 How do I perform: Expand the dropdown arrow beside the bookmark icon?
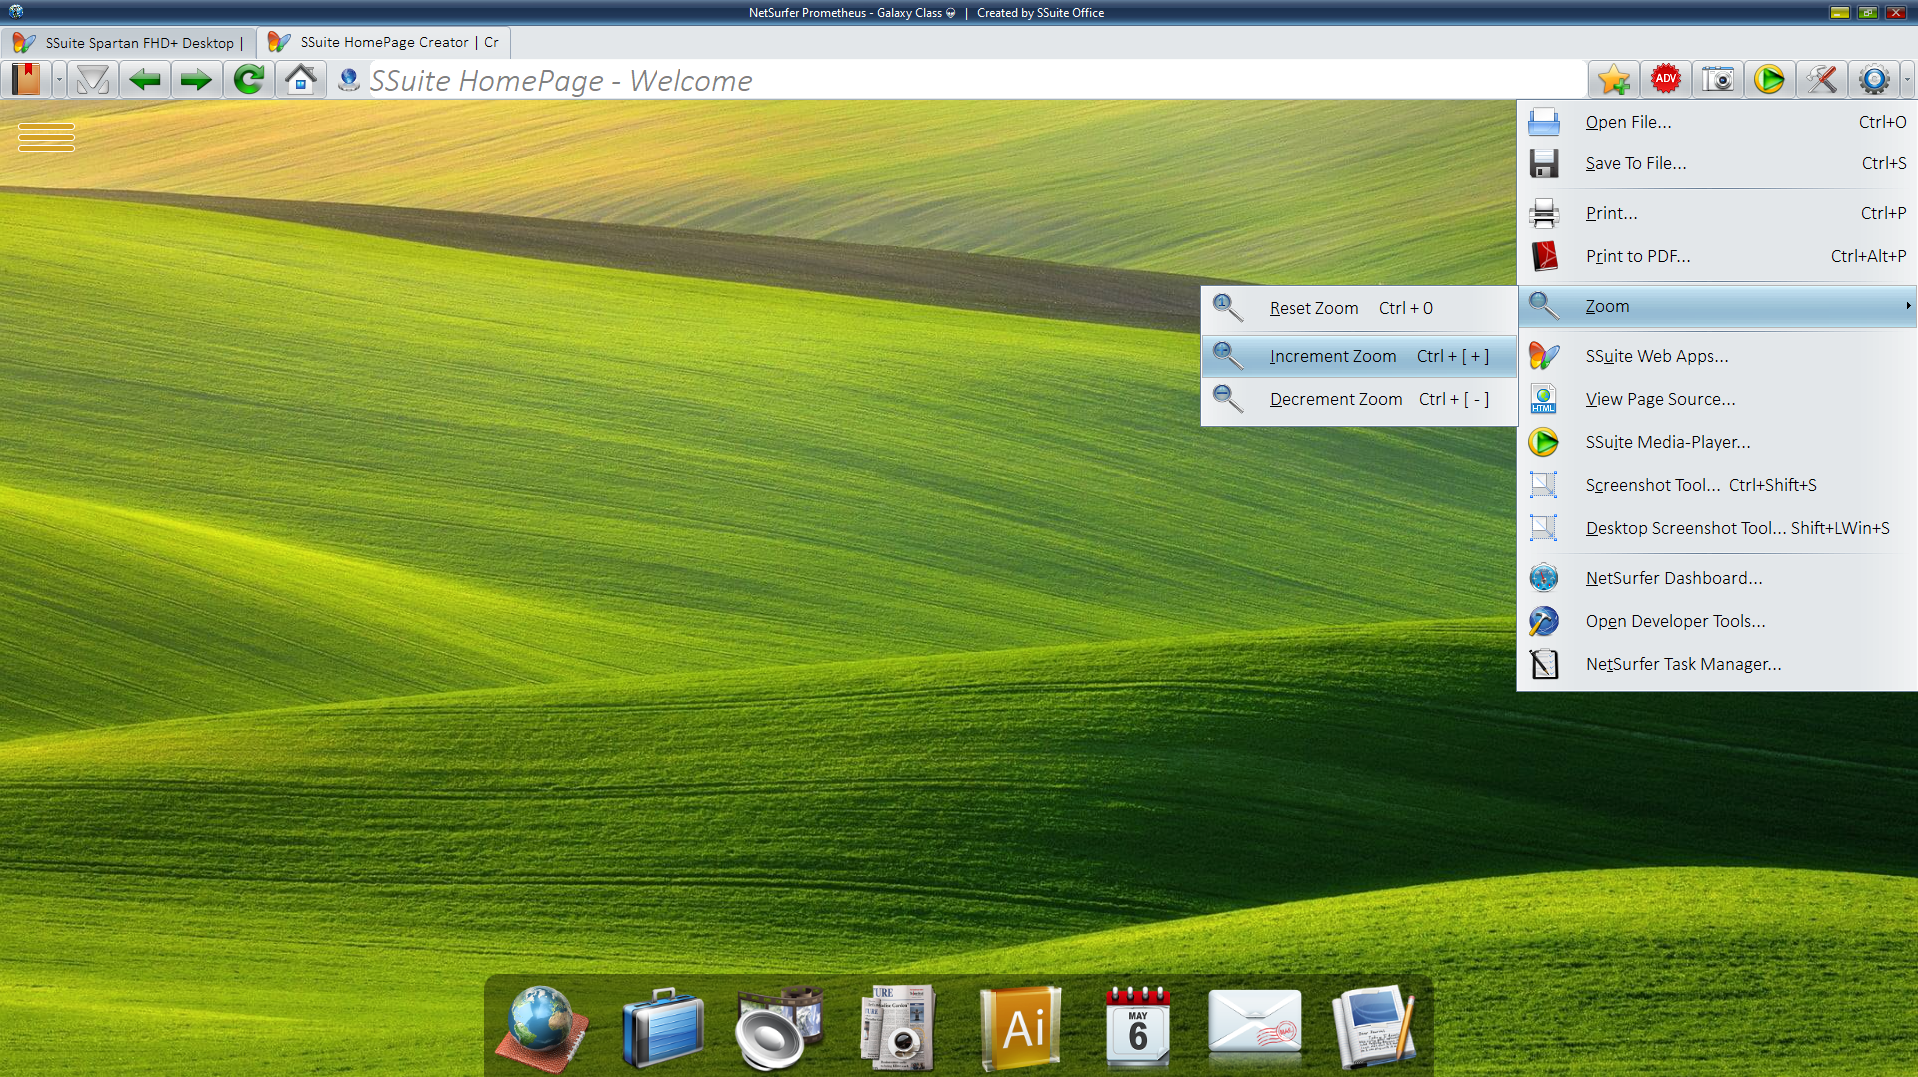[x=58, y=80]
